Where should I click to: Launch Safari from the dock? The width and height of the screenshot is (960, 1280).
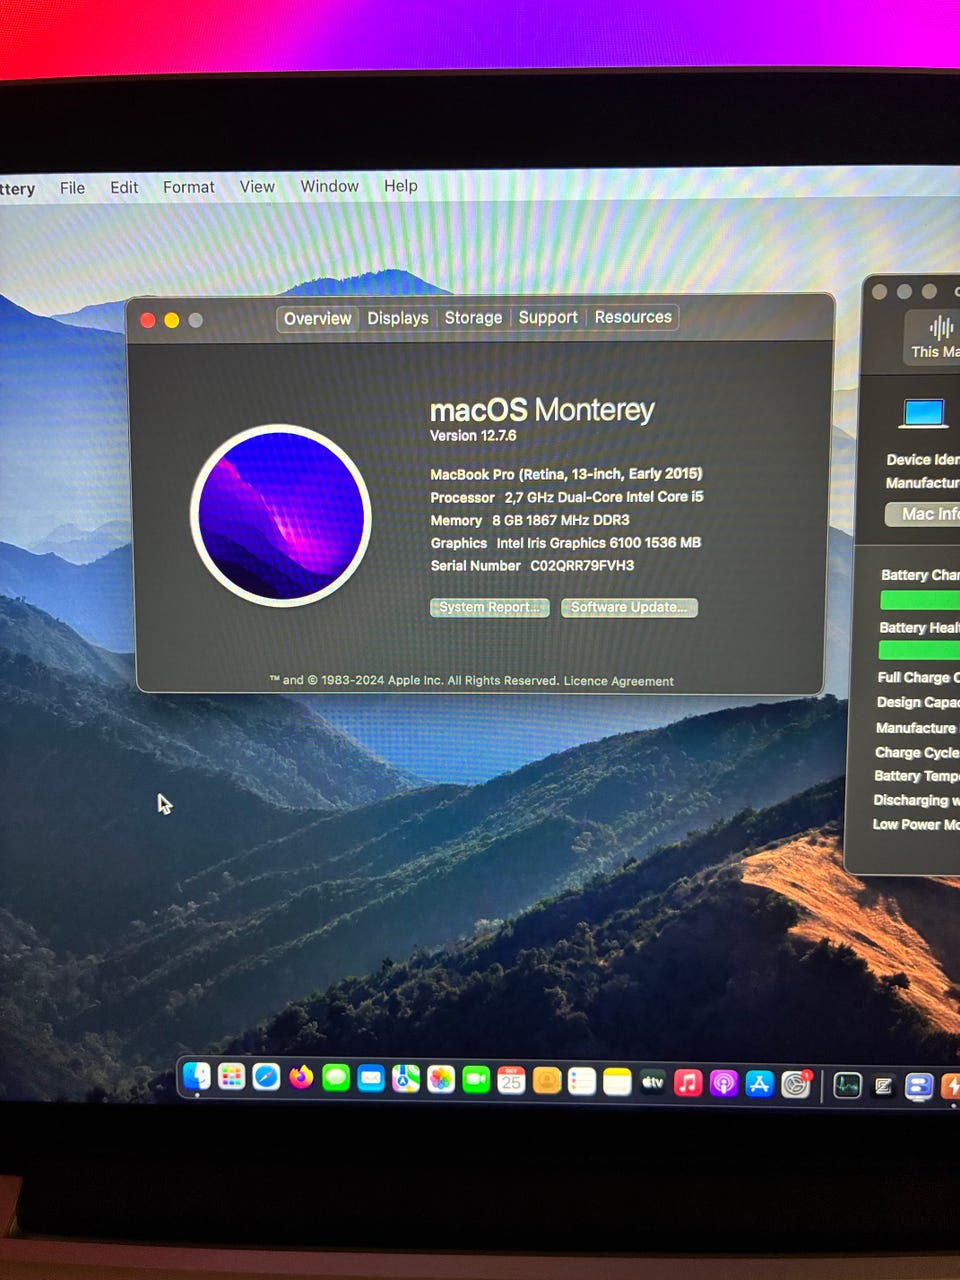coord(266,1077)
